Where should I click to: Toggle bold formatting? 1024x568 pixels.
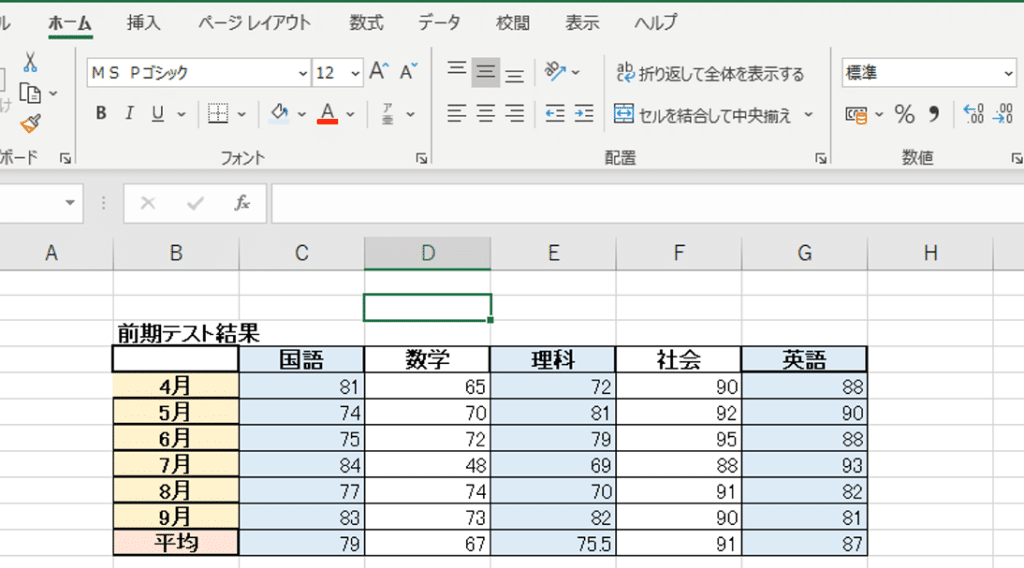pyautogui.click(x=101, y=114)
